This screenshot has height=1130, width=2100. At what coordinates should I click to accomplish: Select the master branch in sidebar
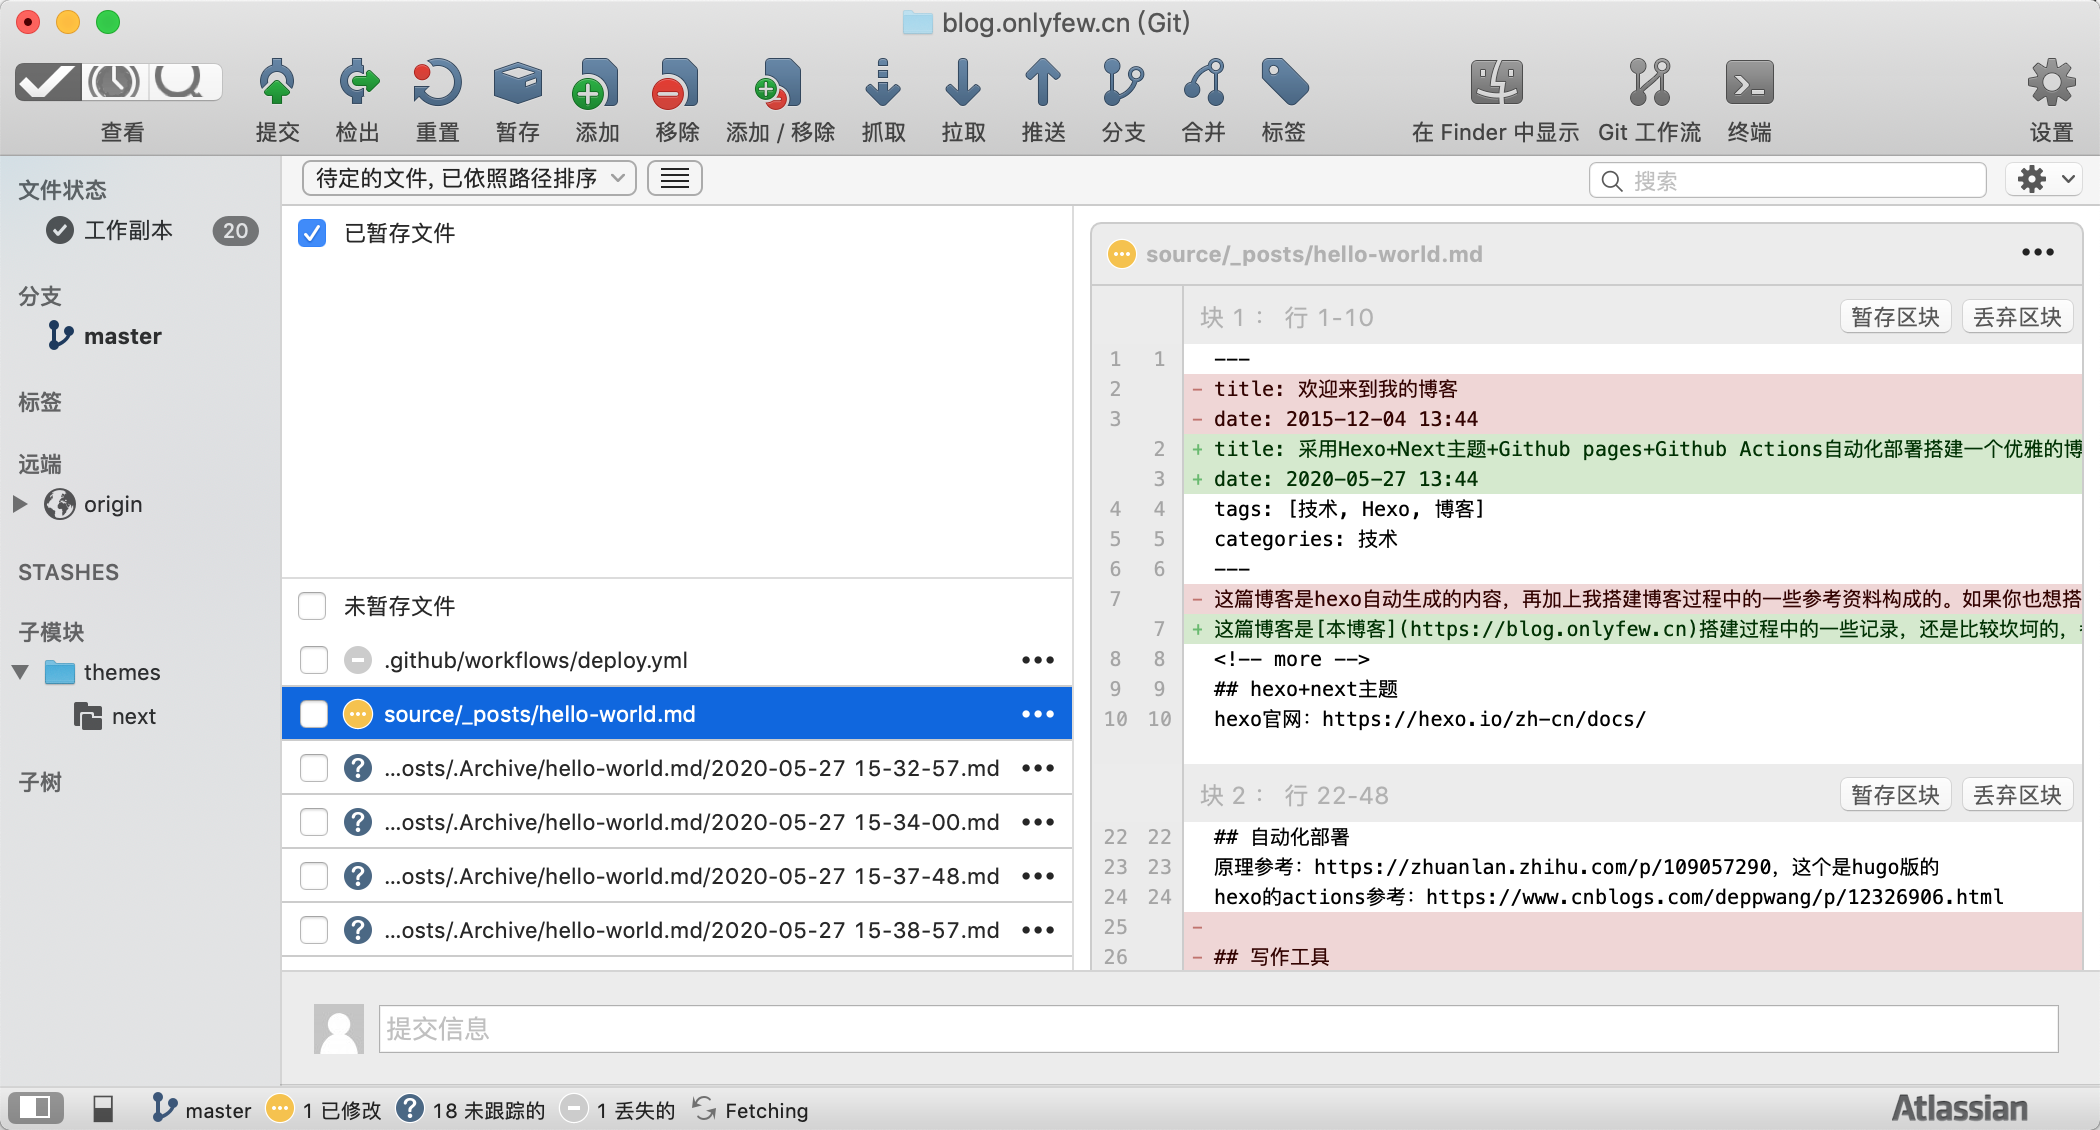(x=122, y=336)
